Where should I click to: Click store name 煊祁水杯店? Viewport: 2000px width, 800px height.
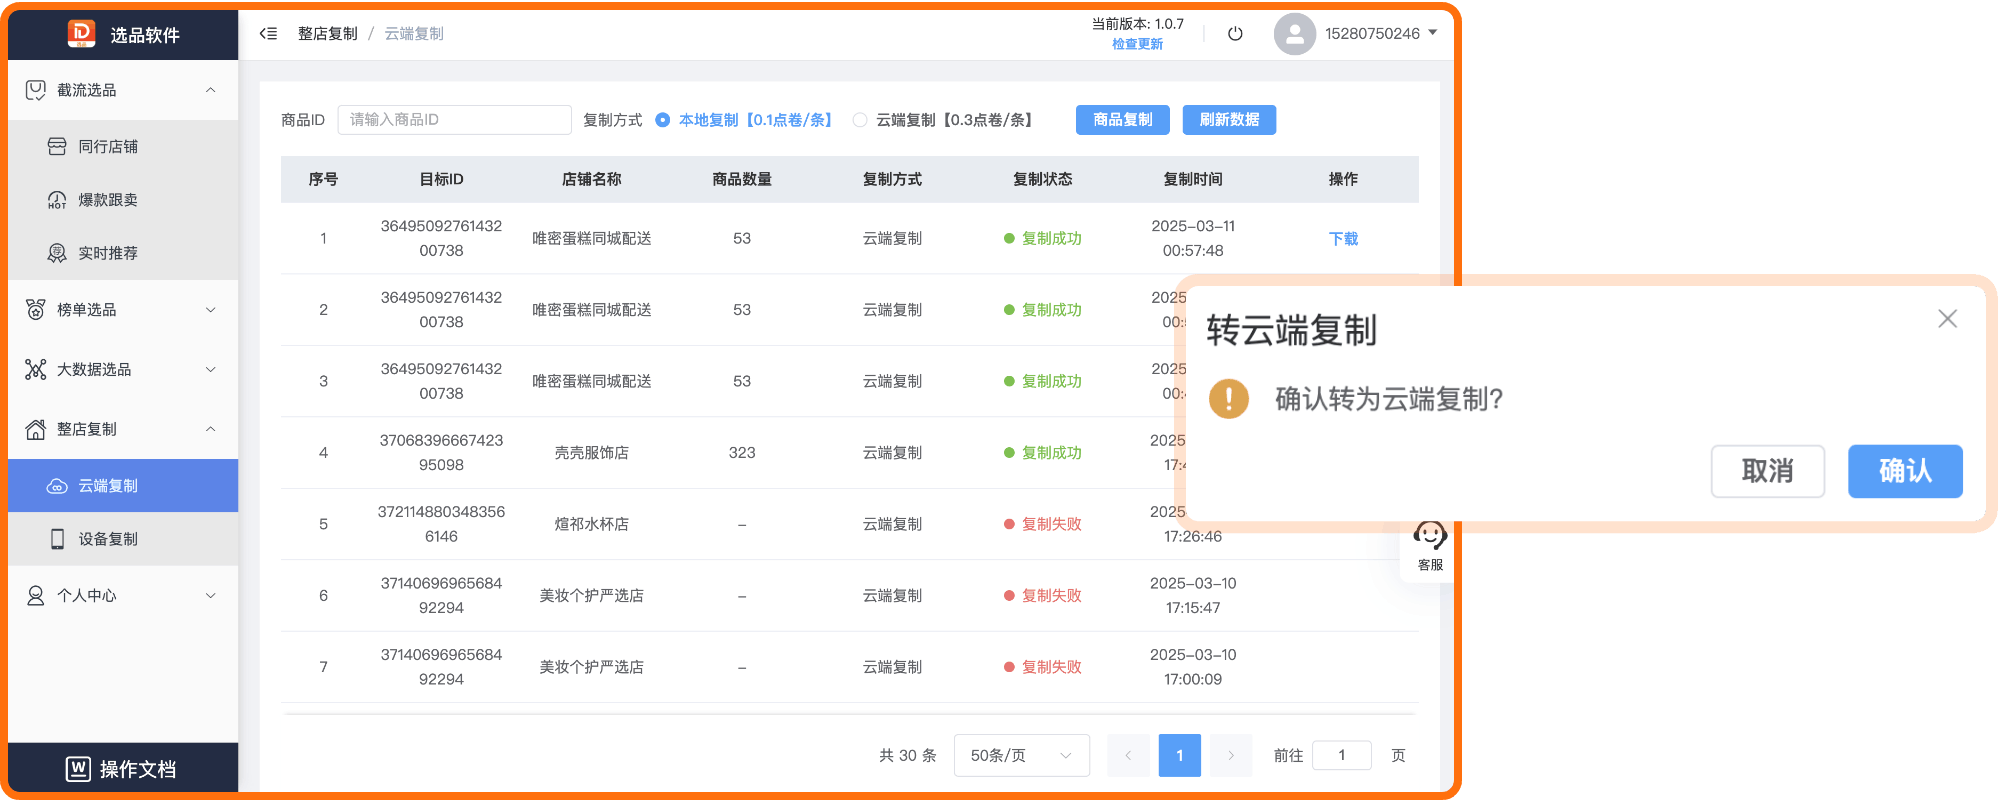tap(591, 524)
